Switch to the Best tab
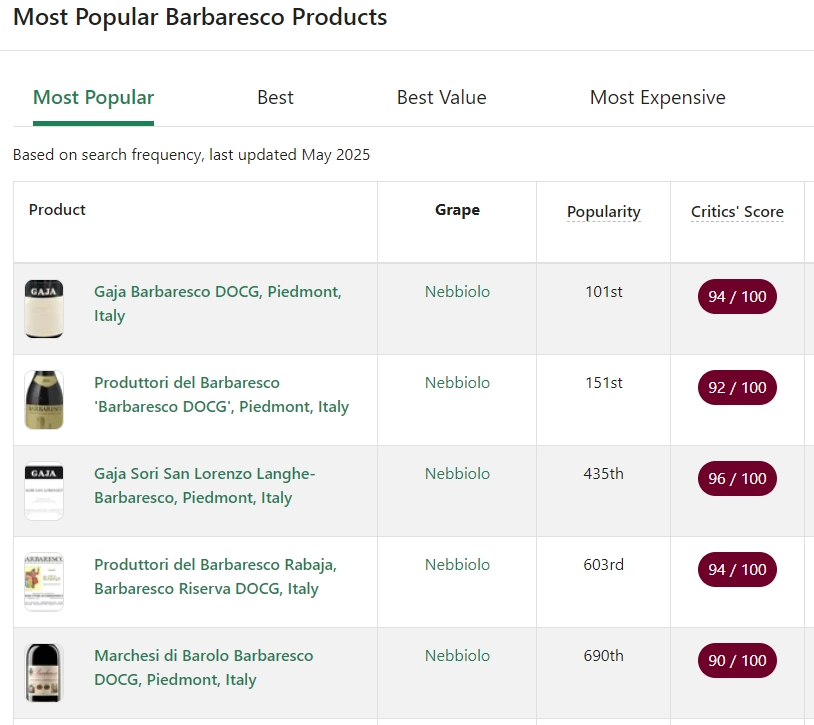Image resolution: width=814 pixels, height=725 pixels. click(275, 98)
